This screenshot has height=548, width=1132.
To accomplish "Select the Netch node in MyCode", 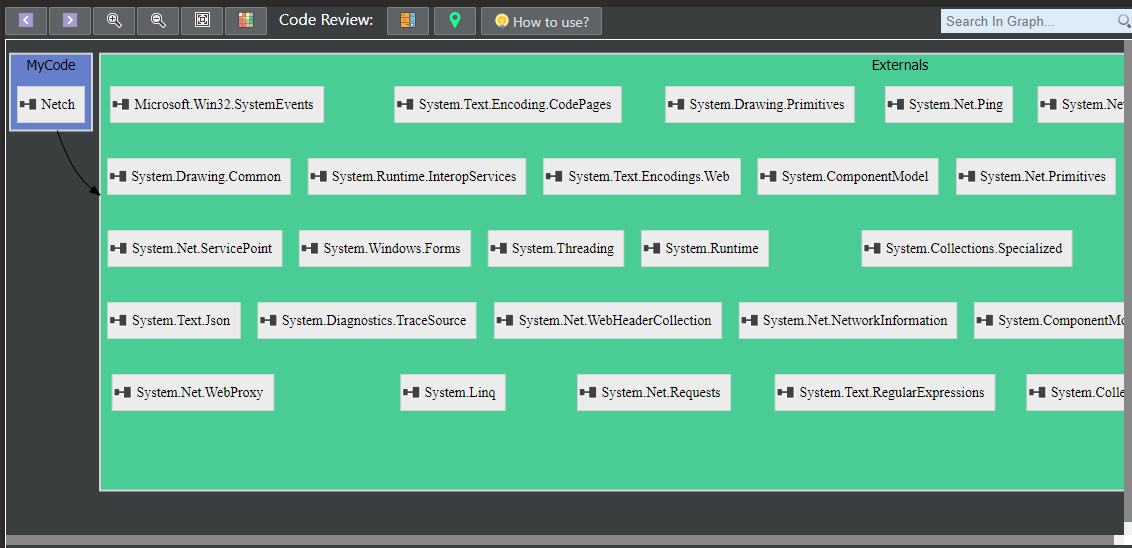I will coord(51,104).
